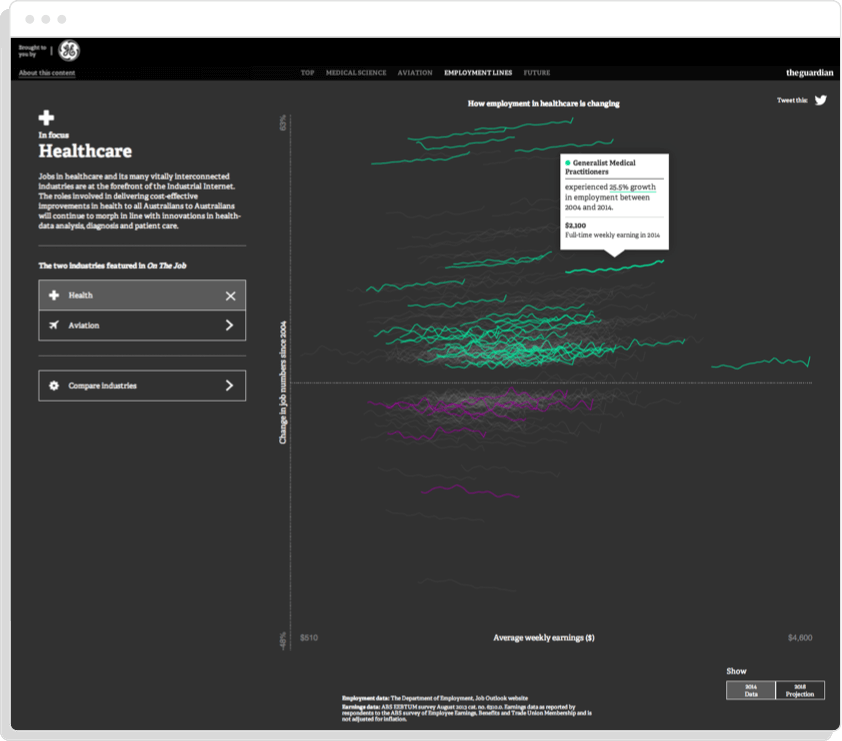Viewport: 842px width, 741px height.
Task: Select the Health industry row
Action: click(140, 296)
